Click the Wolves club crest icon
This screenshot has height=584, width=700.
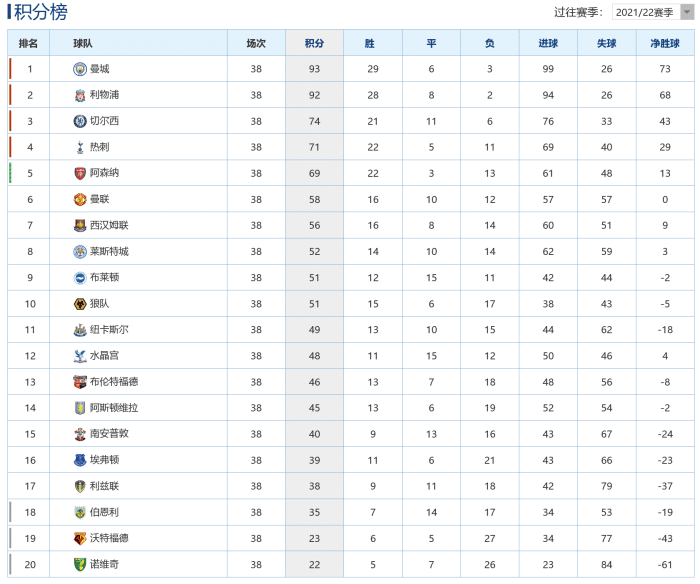(x=80, y=303)
